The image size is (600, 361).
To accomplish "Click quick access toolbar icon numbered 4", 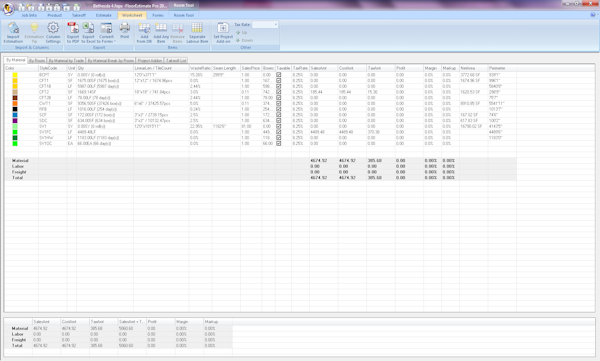I will pyautogui.click(x=49, y=7).
